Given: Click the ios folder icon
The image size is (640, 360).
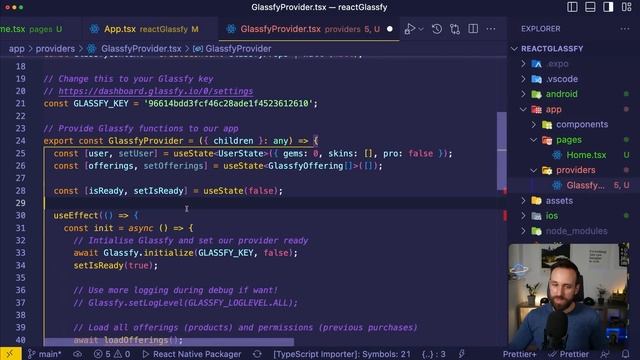Looking at the screenshot, I should tap(537, 216).
